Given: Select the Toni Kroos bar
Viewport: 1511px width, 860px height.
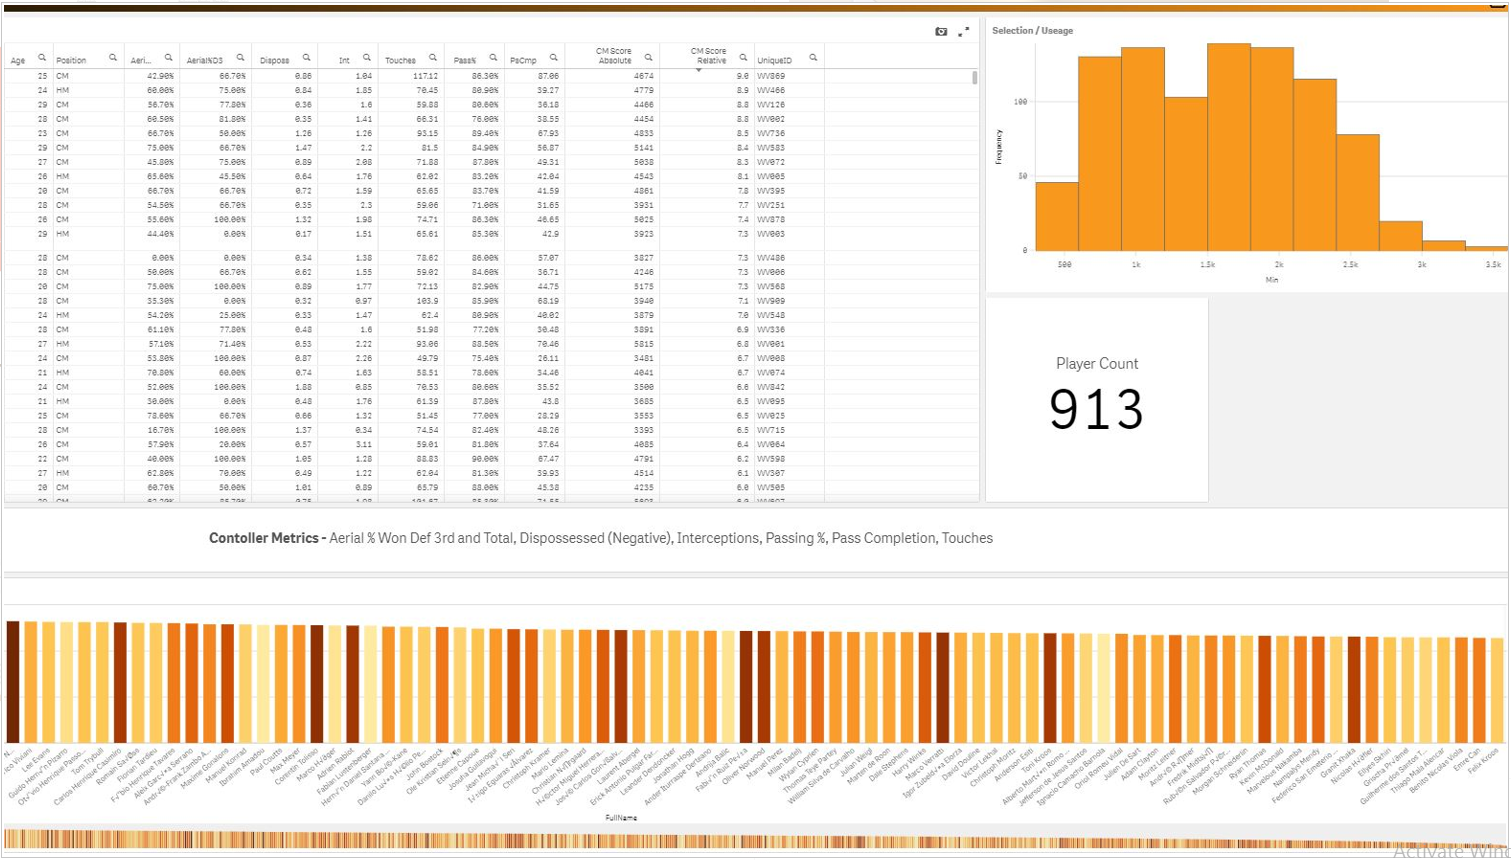Looking at the screenshot, I should coord(1050,688).
